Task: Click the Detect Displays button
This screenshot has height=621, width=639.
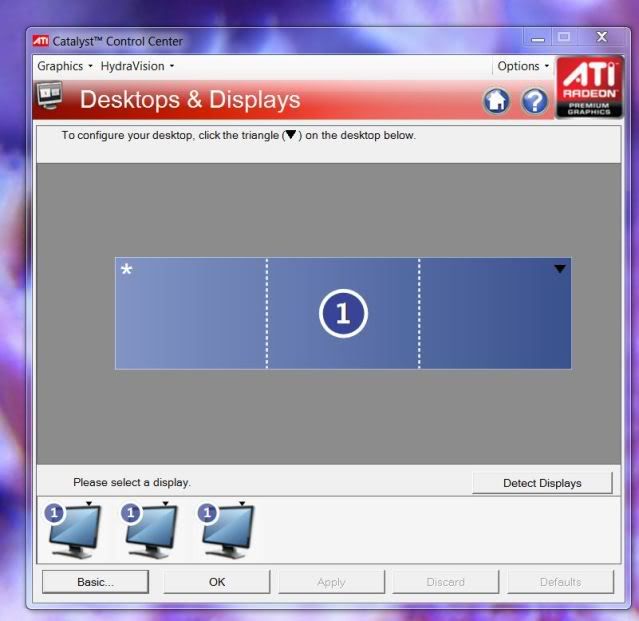Action: pos(542,483)
